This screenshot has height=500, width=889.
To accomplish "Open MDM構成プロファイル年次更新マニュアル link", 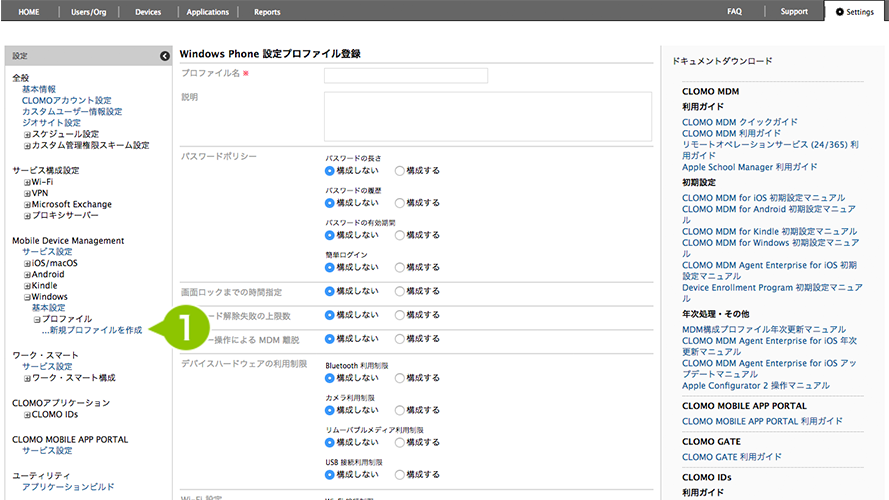I will (764, 329).
